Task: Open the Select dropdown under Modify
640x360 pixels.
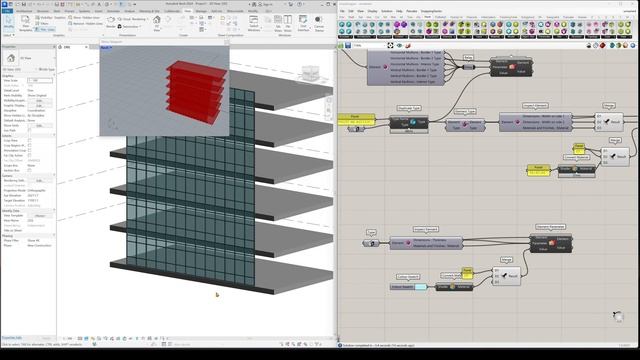Action: click(x=9, y=36)
